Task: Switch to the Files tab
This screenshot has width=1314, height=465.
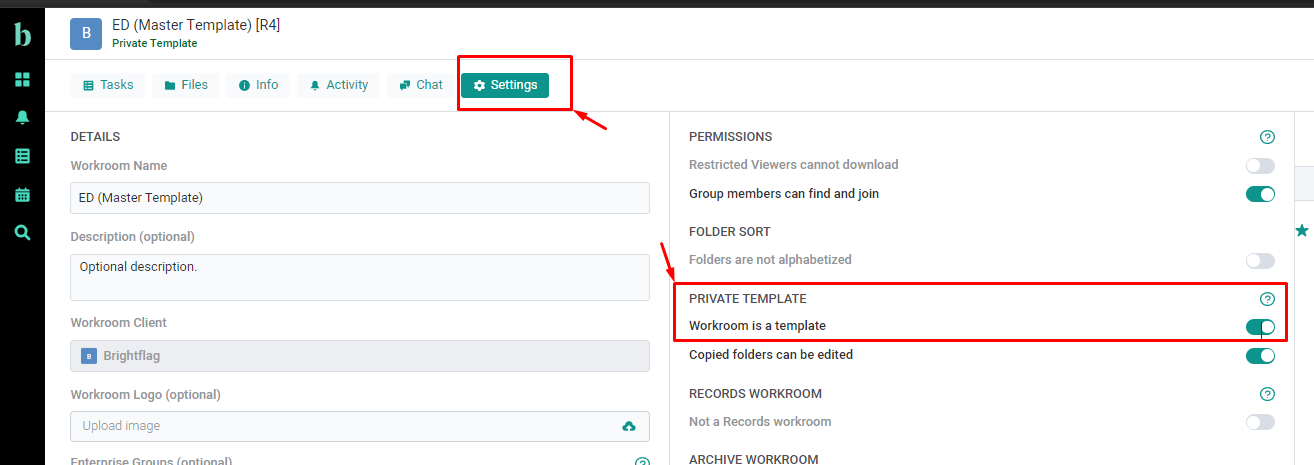Action: pyautogui.click(x=186, y=85)
